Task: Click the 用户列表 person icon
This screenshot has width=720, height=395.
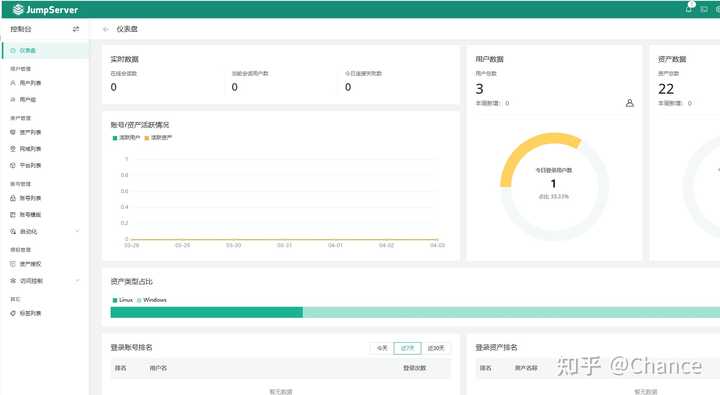Action: pyautogui.click(x=13, y=83)
